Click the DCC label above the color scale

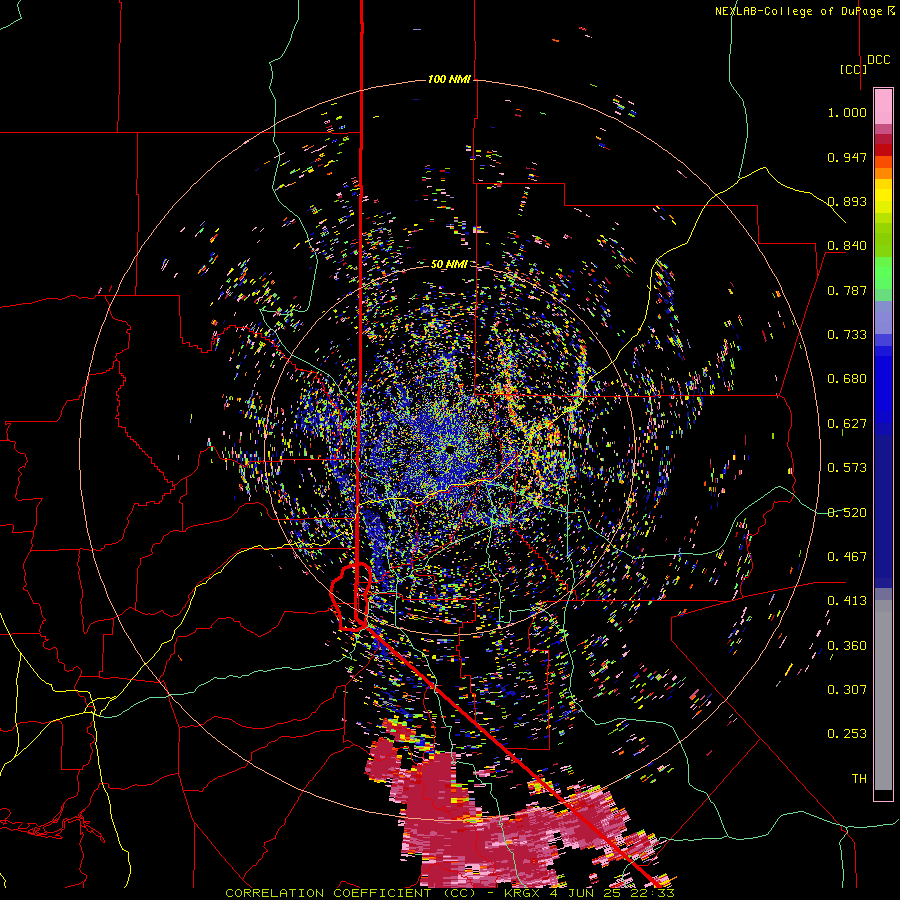(x=878, y=60)
